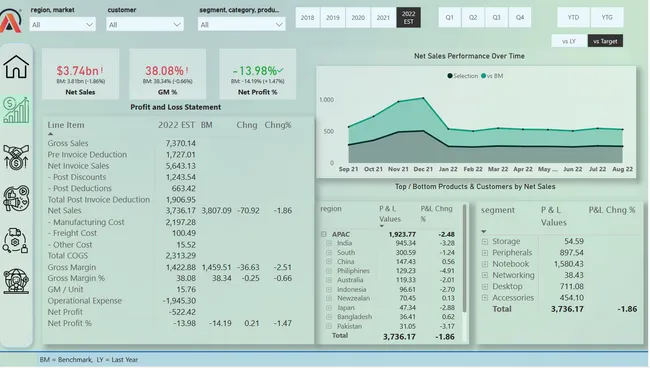Viewport: 650px width, 368px height.
Task: Expand the Accessories segment row
Action: [485, 298]
